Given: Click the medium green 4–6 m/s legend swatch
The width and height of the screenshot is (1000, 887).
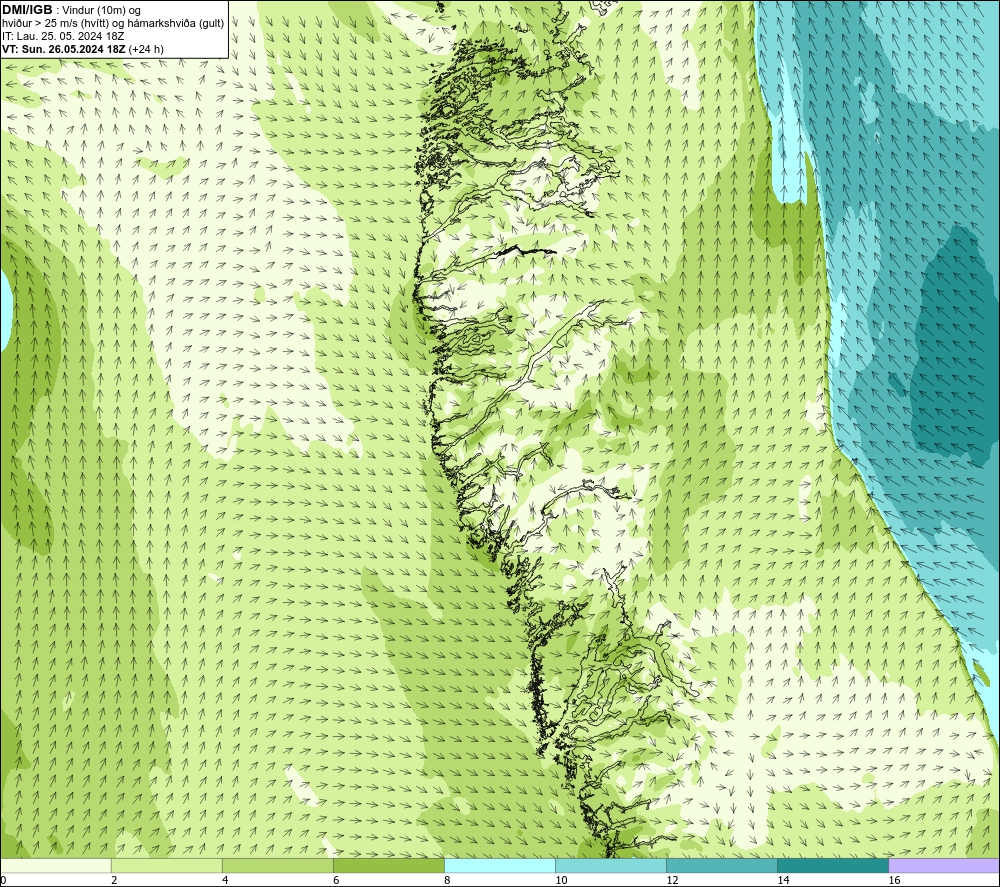Looking at the screenshot, I should click(278, 865).
